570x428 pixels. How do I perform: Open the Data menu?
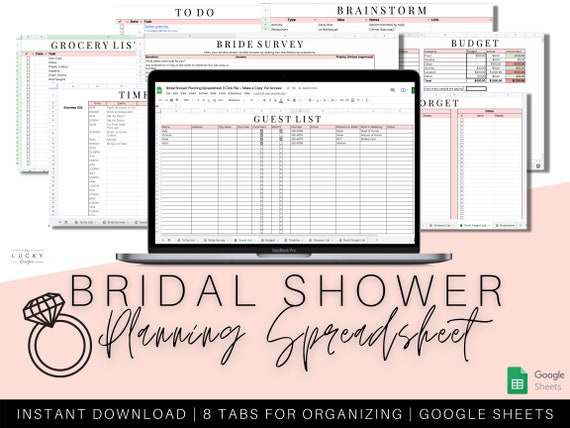213,93
